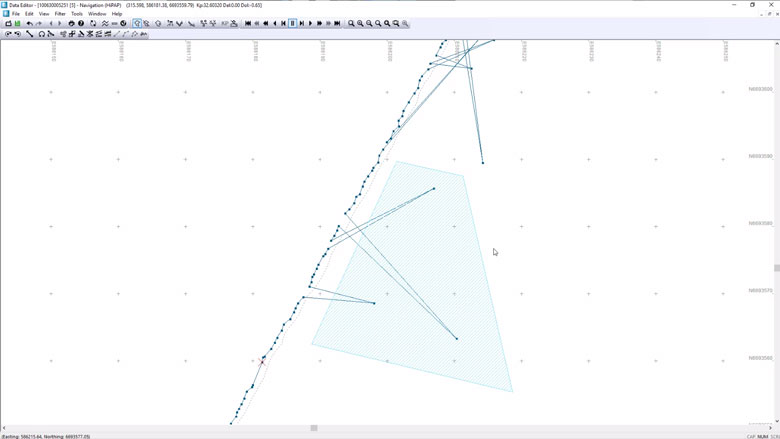Image resolution: width=780 pixels, height=439 pixels.
Task: Click the Save icon in toolbar
Action: coord(18,23)
